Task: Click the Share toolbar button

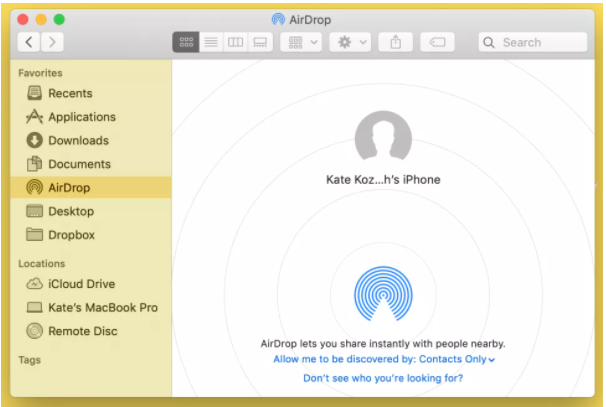Action: [395, 42]
